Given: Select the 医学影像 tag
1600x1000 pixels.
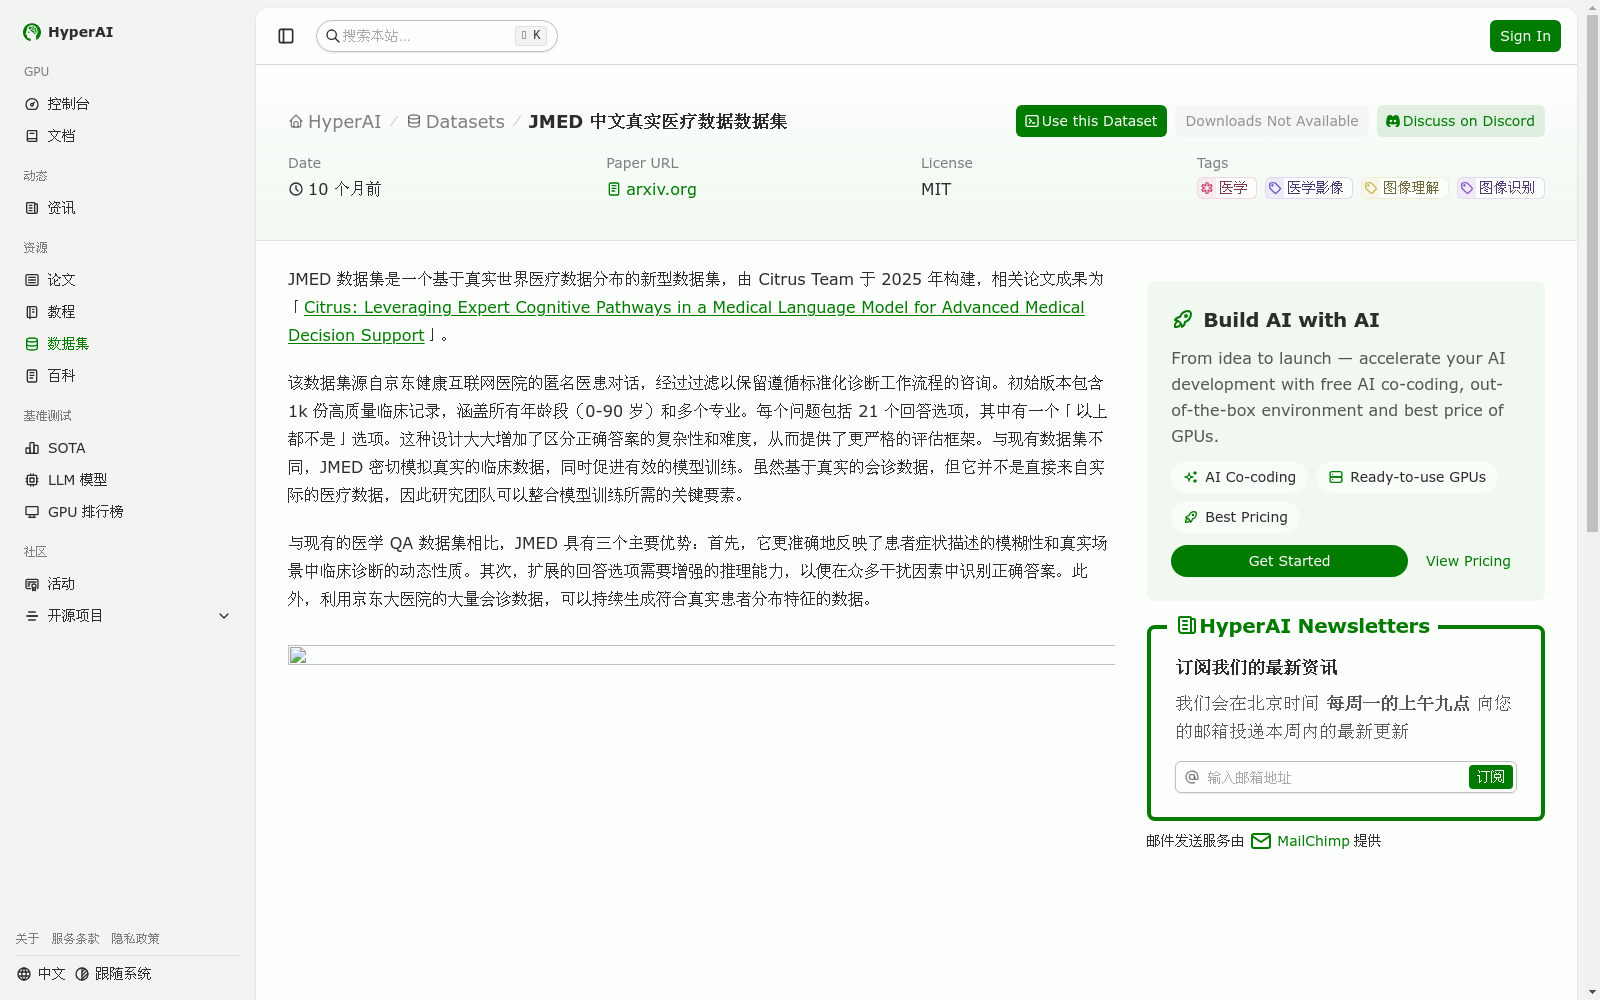Looking at the screenshot, I should [x=1308, y=188].
